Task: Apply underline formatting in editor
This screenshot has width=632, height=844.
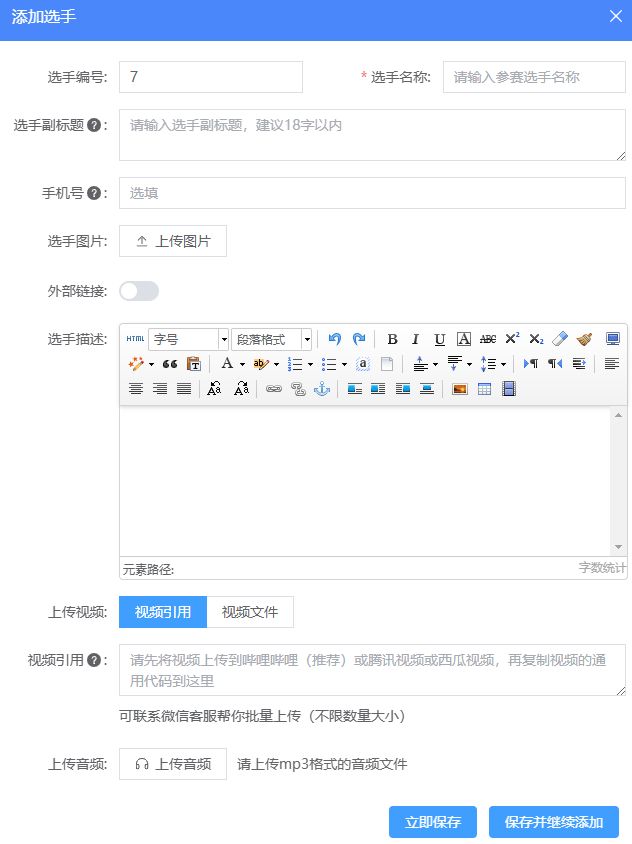Action: (x=439, y=339)
